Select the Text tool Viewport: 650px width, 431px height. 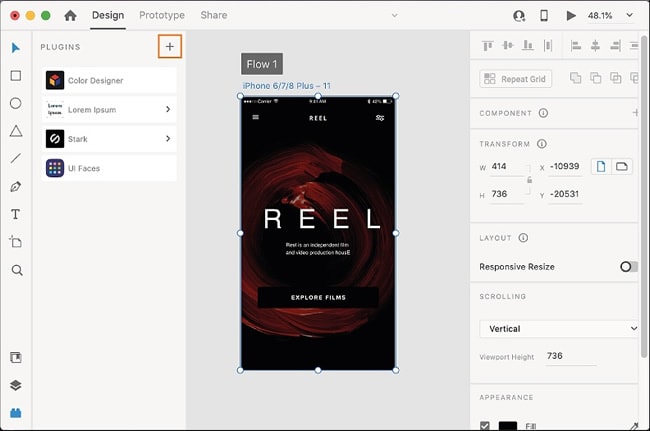[16, 214]
